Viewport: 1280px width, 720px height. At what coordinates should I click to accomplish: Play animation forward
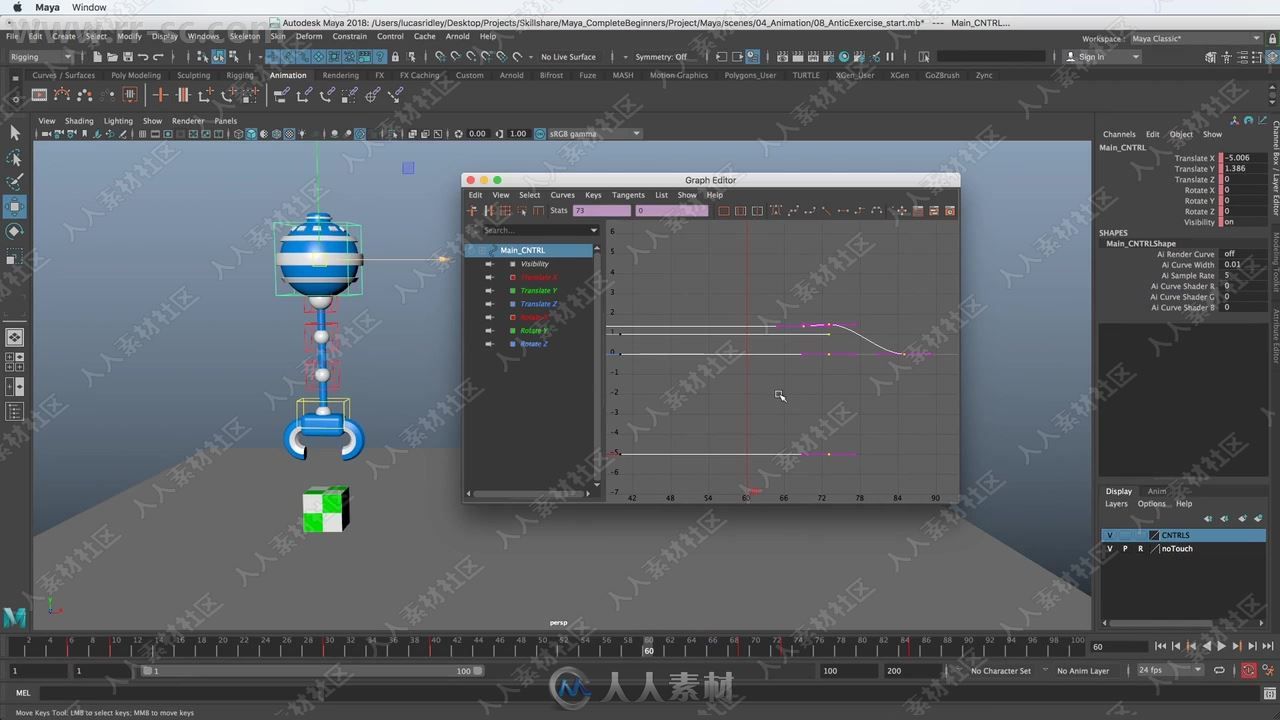point(1221,647)
